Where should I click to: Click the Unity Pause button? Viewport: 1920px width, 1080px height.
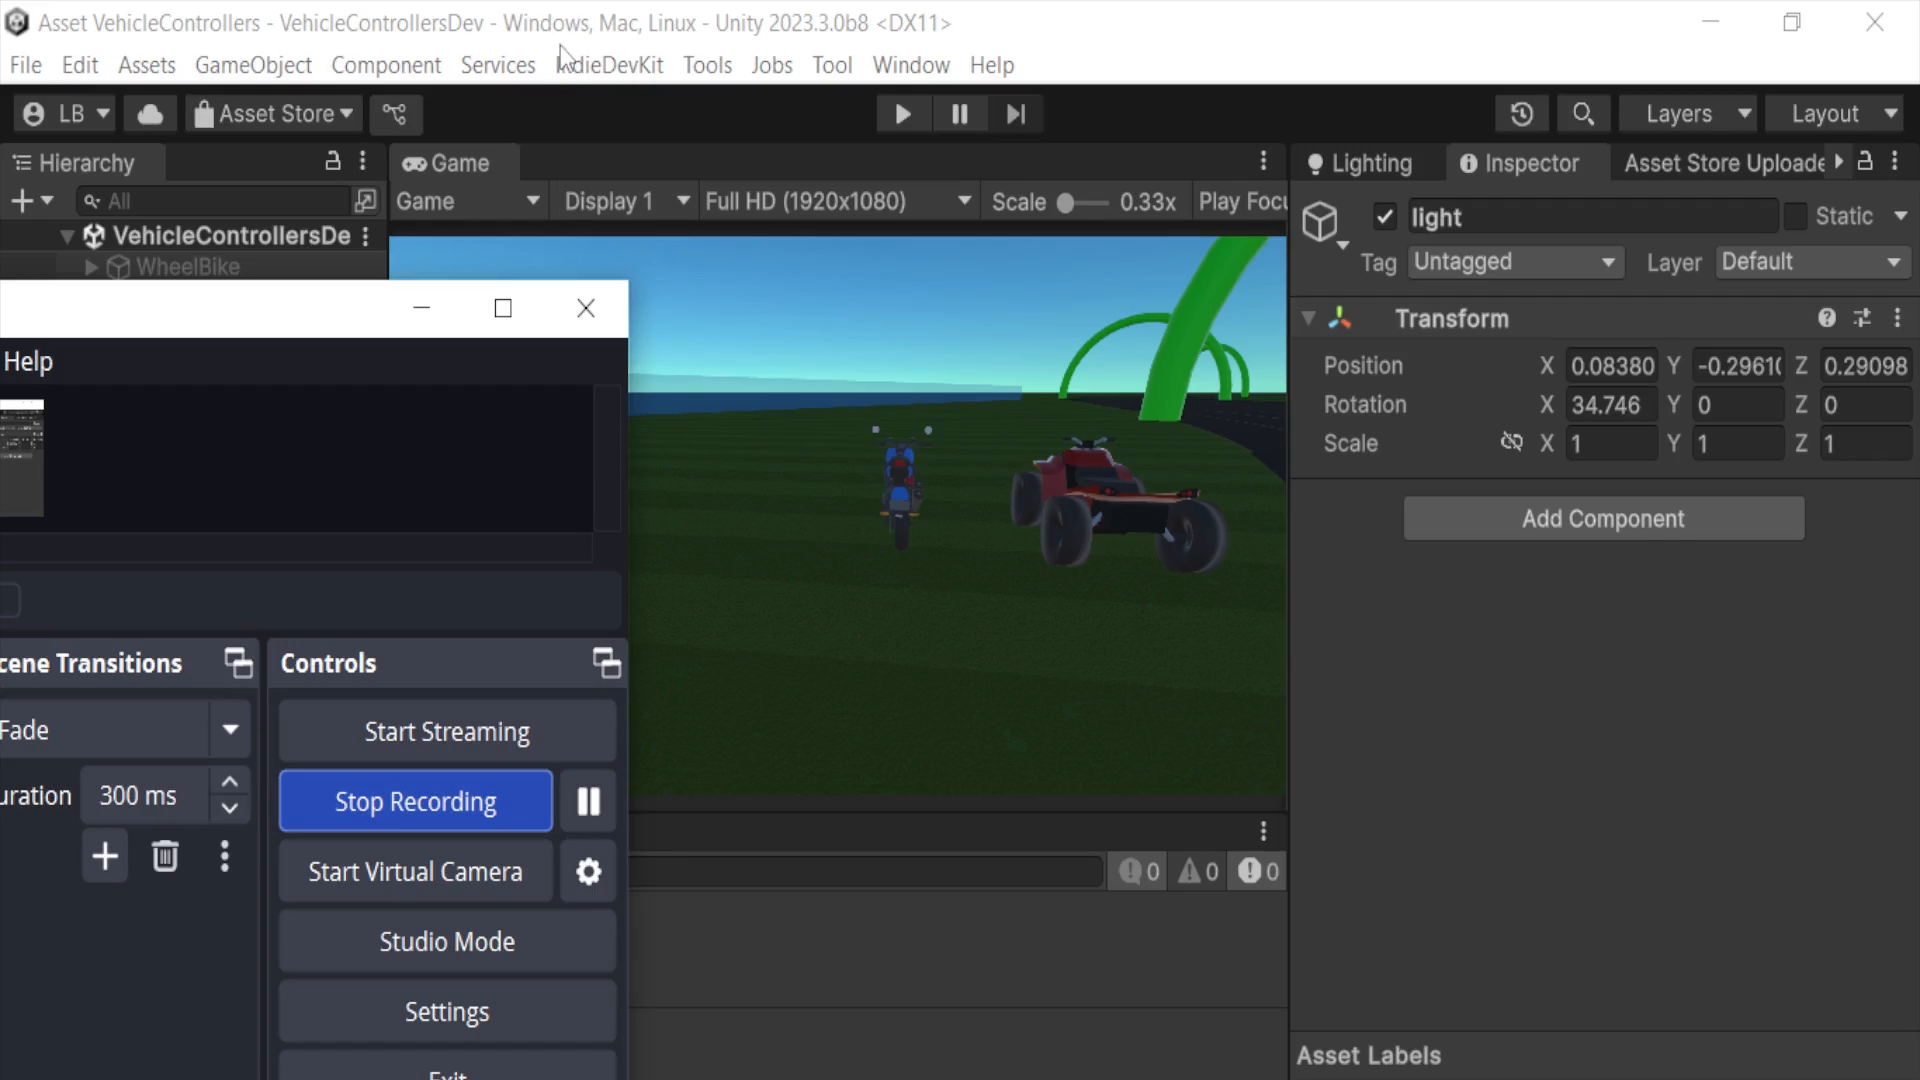pyautogui.click(x=959, y=114)
